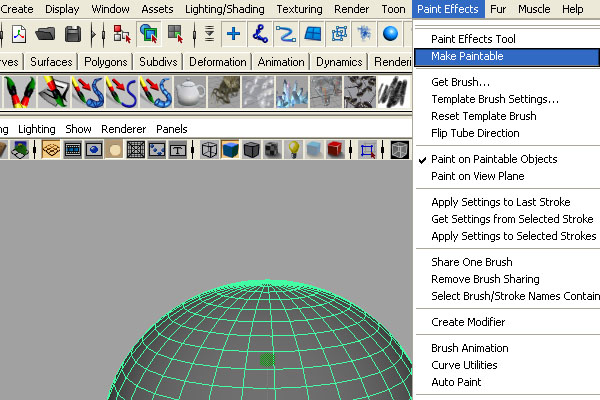Click the green sphere in viewport
Viewport: 600px width, 400px height.
[x=261, y=340]
